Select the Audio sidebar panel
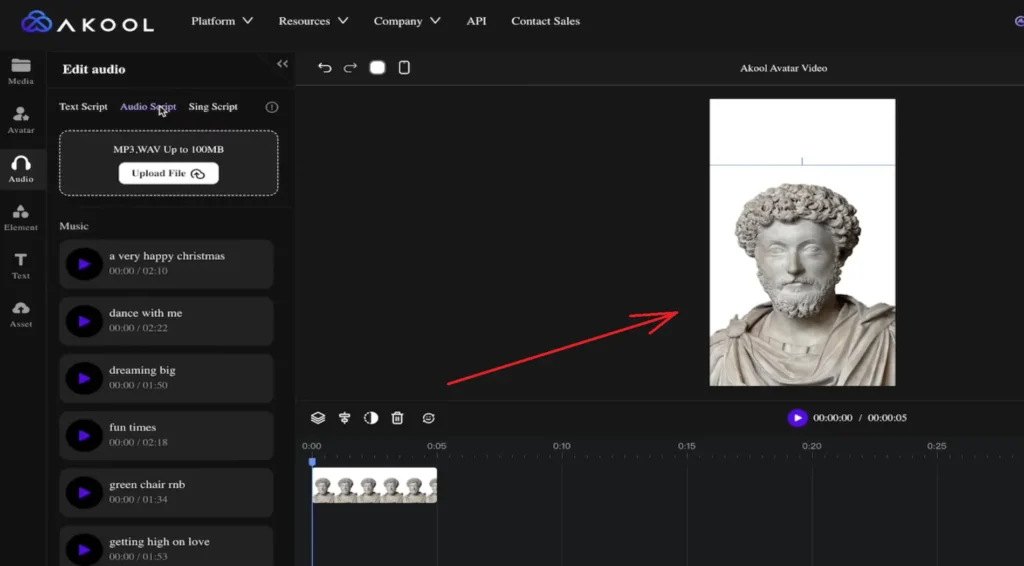The width and height of the screenshot is (1024, 566). pyautogui.click(x=21, y=169)
